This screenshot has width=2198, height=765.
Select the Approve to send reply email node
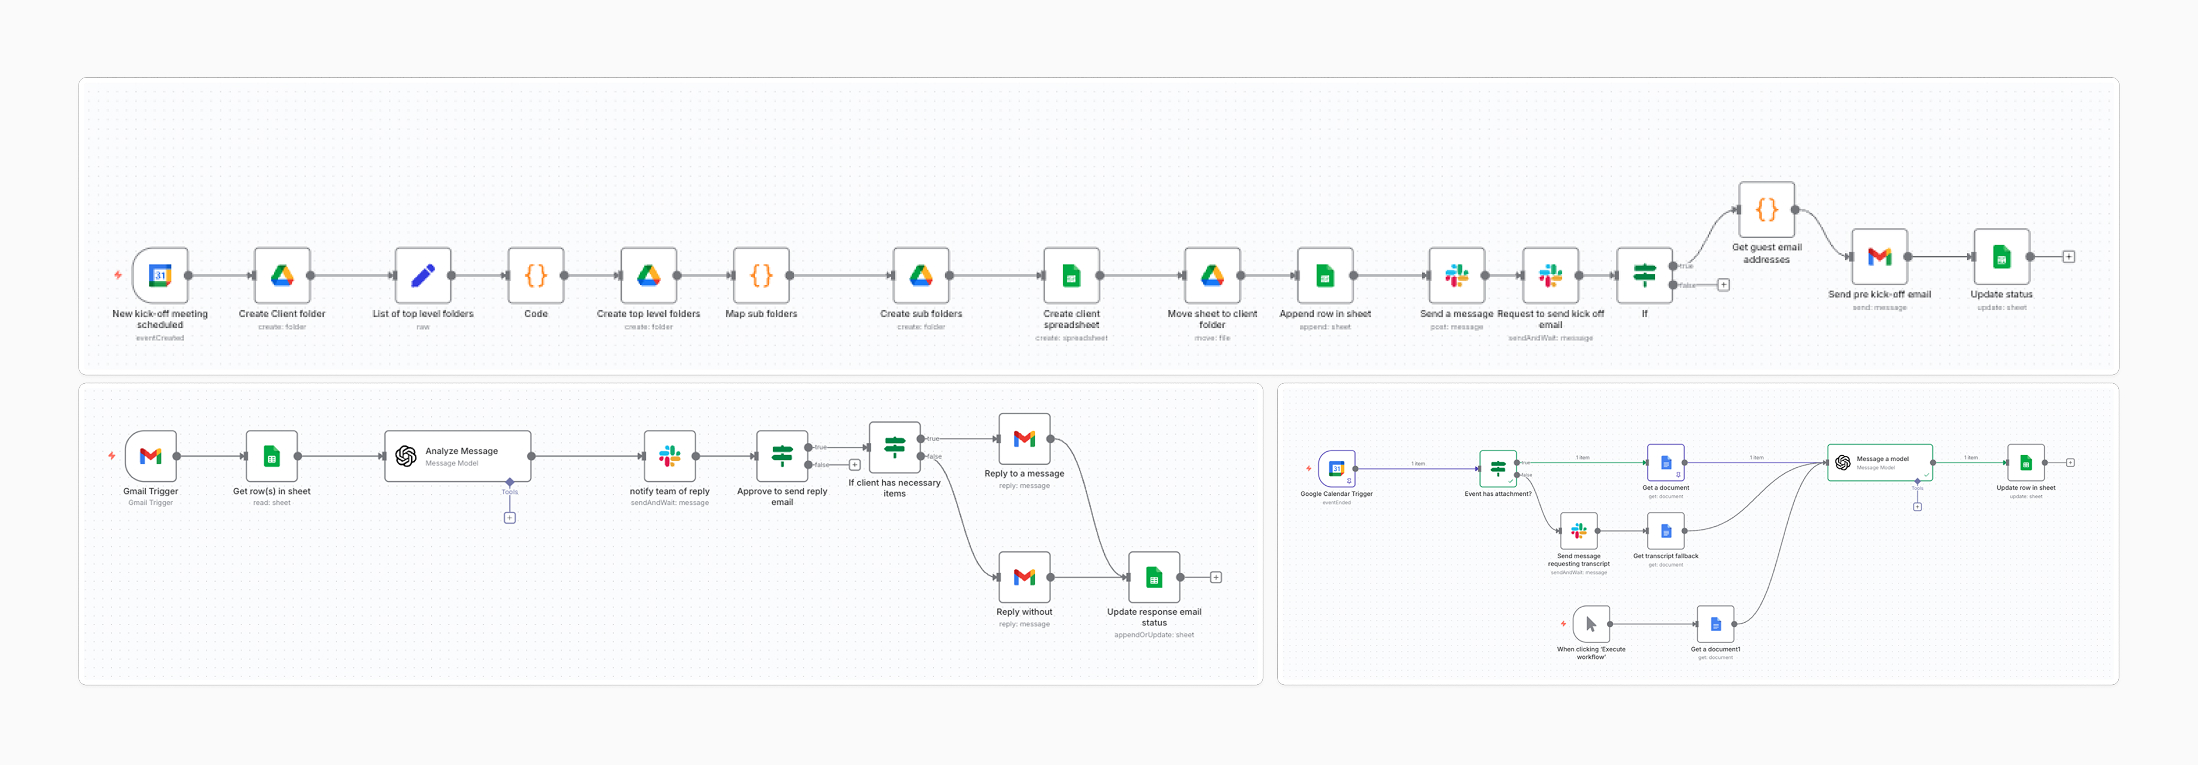pos(782,456)
